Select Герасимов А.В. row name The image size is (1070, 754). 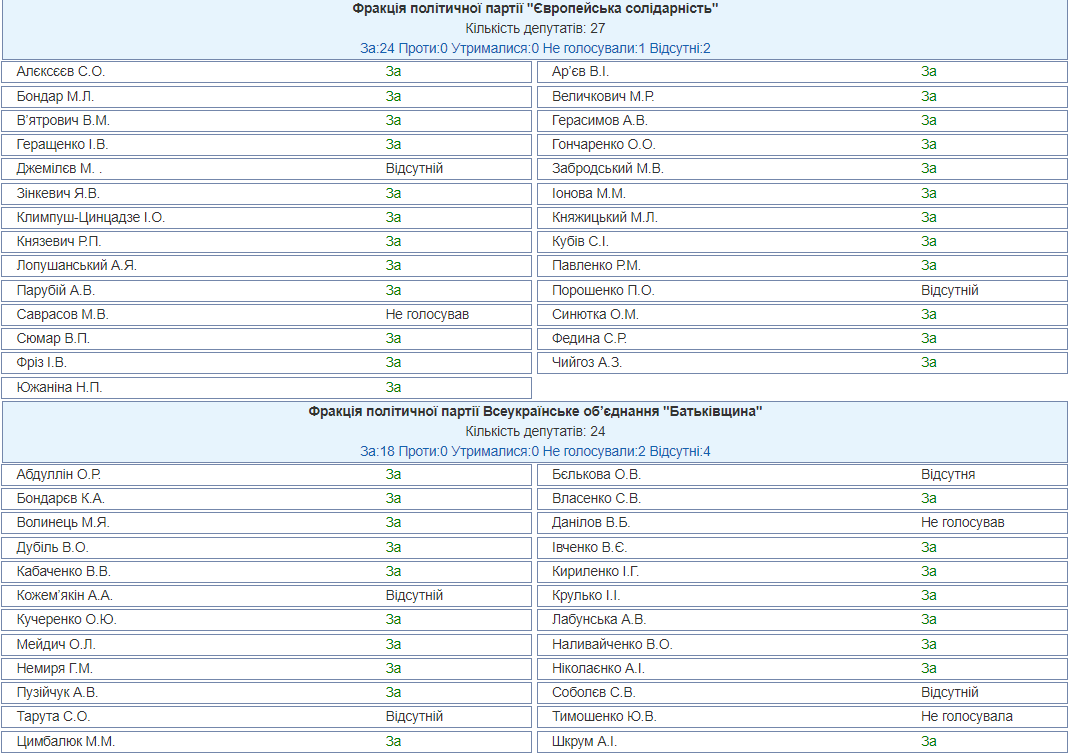(x=600, y=120)
